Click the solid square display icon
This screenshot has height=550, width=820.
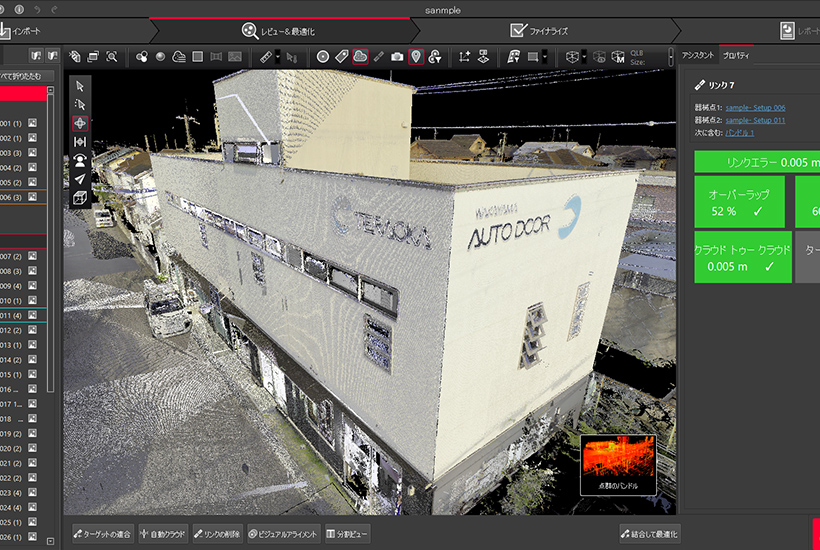pos(198,56)
